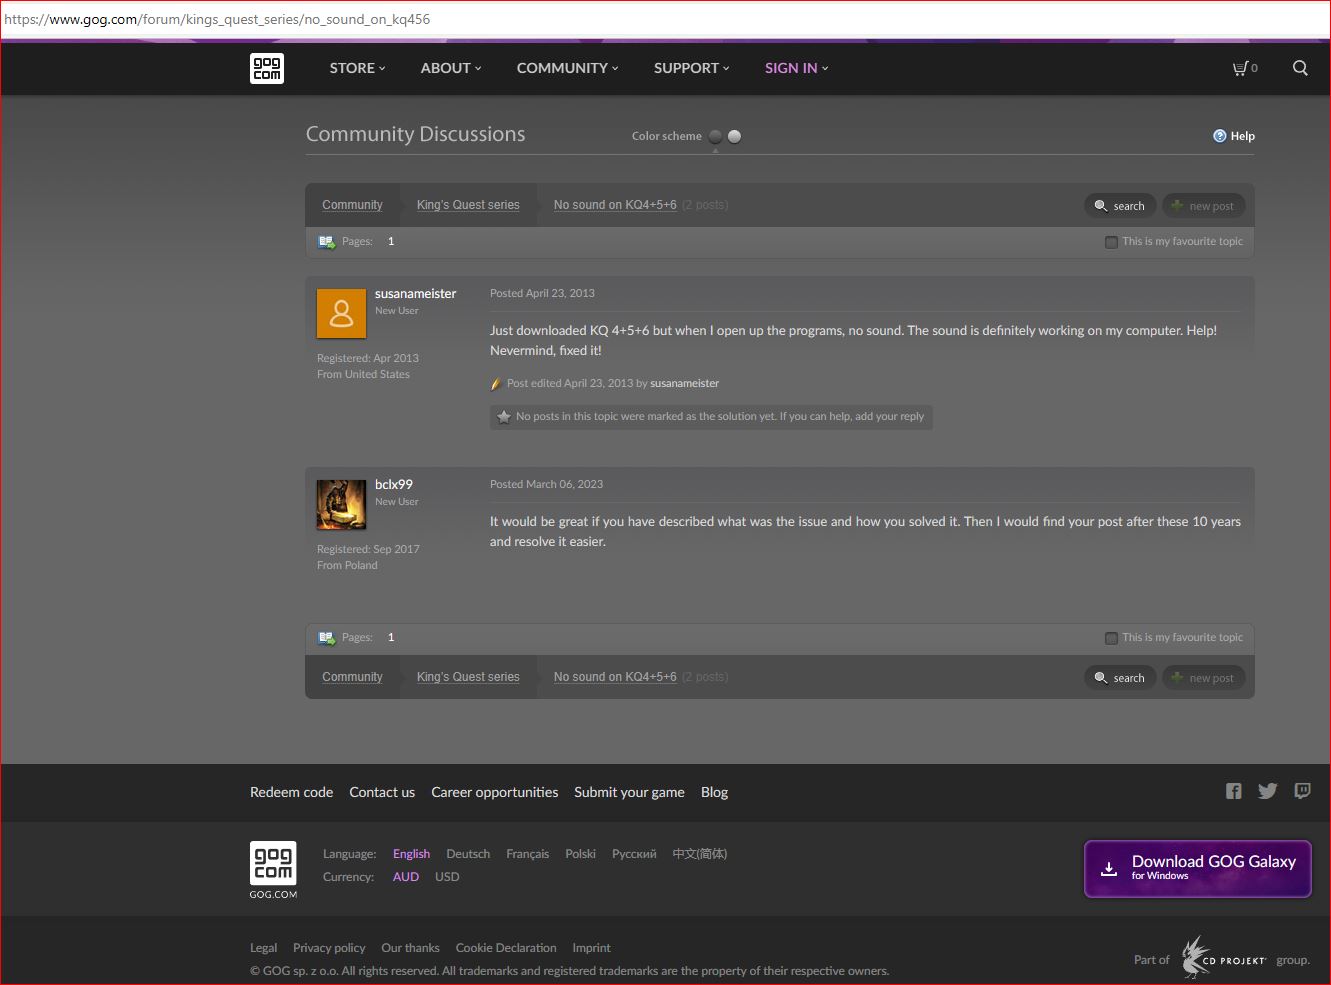Open GOG Facebook page icon
This screenshot has height=985, width=1331.
pos(1234,791)
